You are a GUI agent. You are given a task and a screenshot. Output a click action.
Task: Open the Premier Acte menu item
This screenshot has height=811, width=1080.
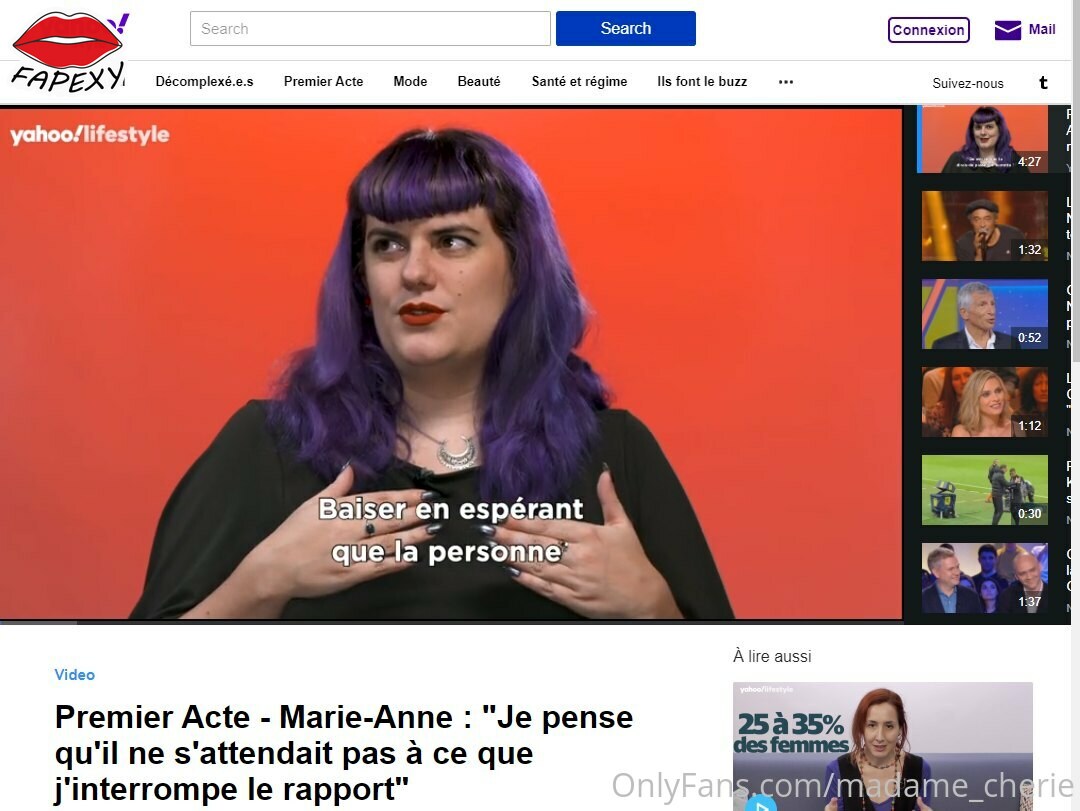pos(323,81)
